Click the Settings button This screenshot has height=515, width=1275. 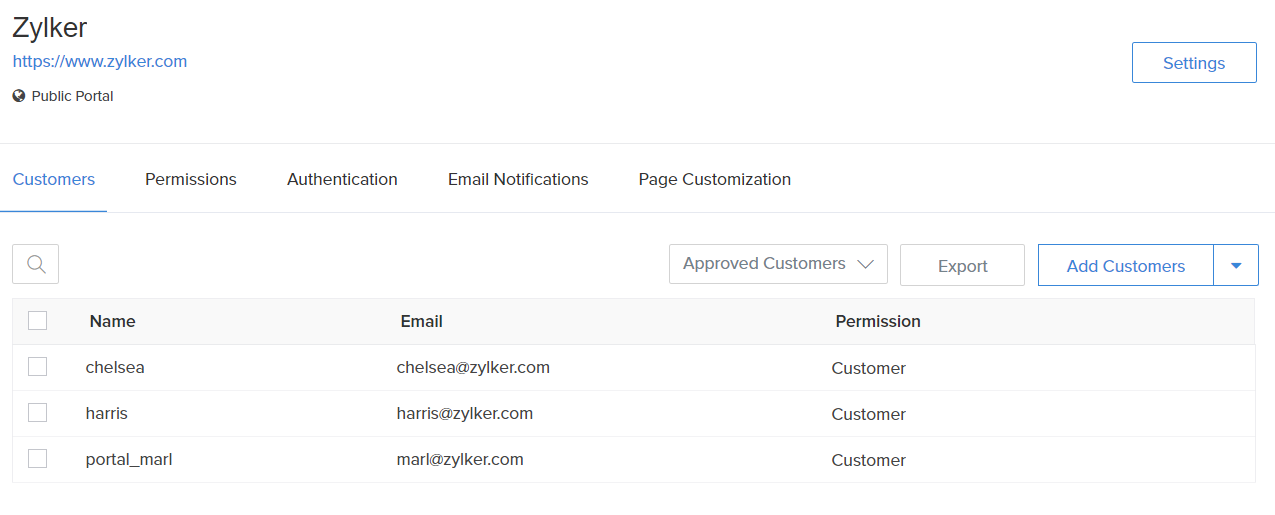(1194, 63)
